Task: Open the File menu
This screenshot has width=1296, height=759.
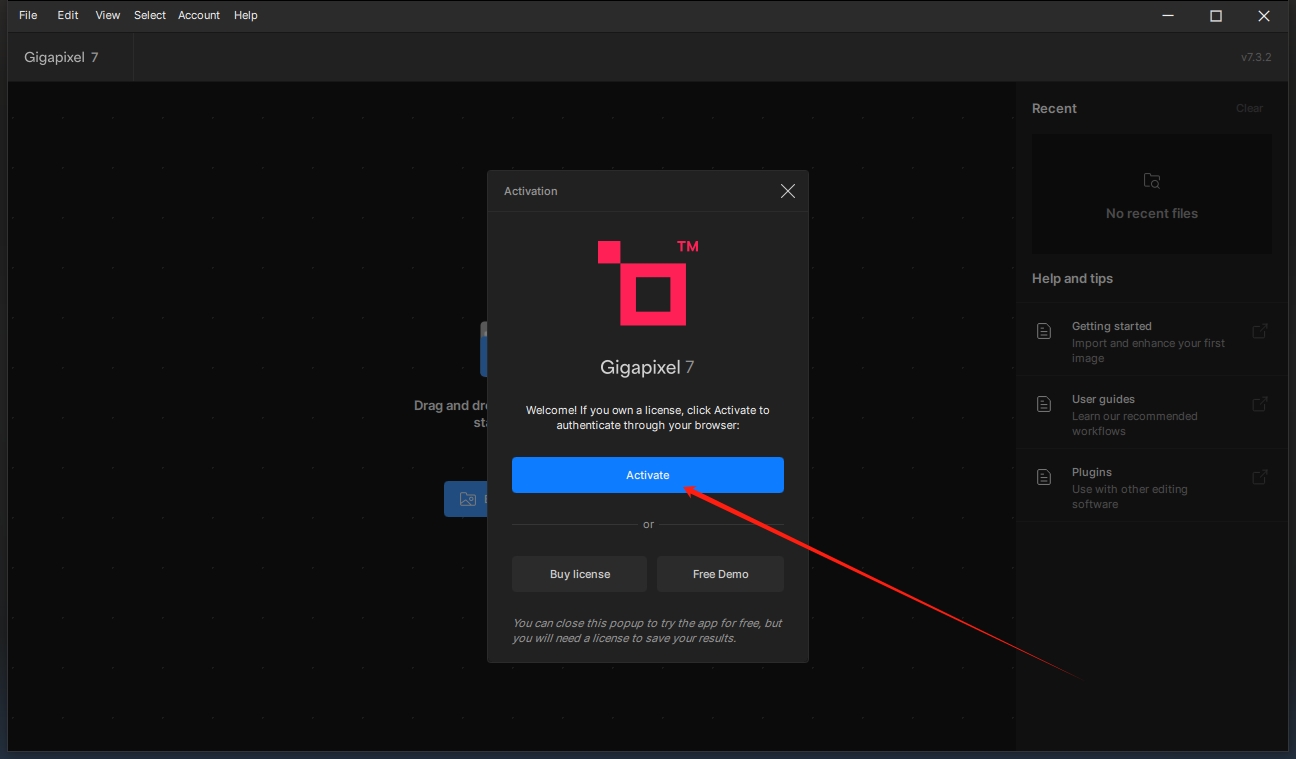Action: pos(28,15)
